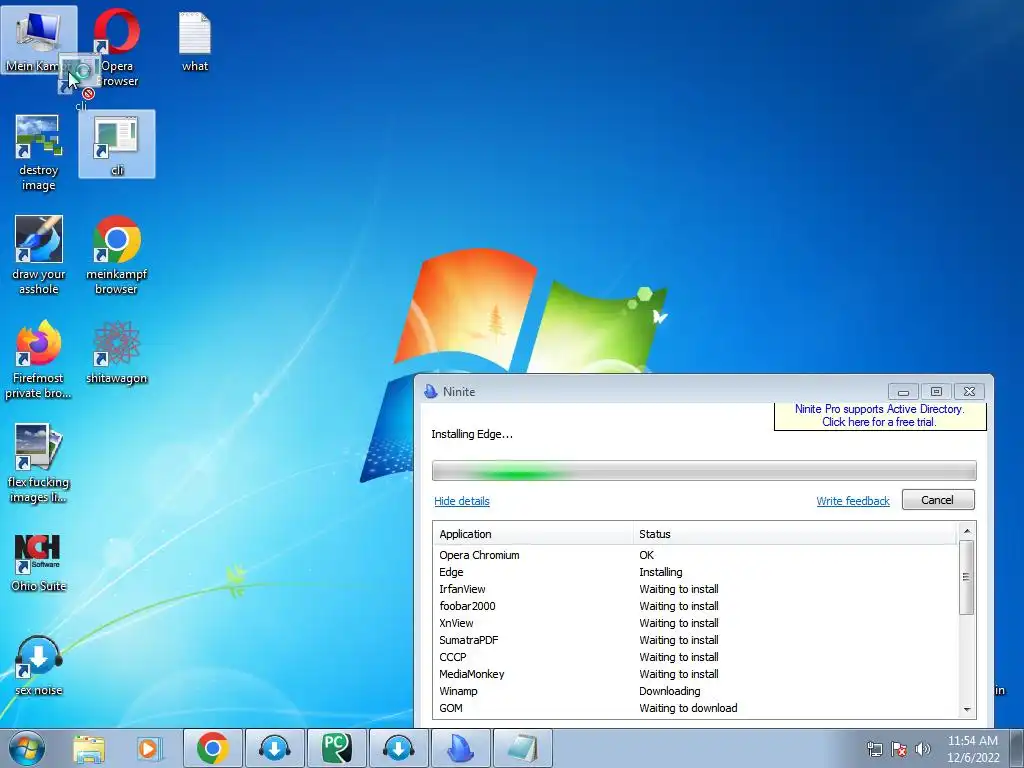Launch Windows Media Player from the taskbar
Image resolution: width=1024 pixels, height=768 pixels.
coord(148,748)
